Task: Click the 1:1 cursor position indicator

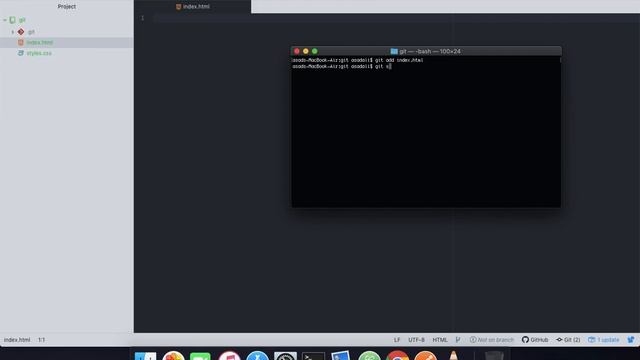Action: (x=42, y=340)
